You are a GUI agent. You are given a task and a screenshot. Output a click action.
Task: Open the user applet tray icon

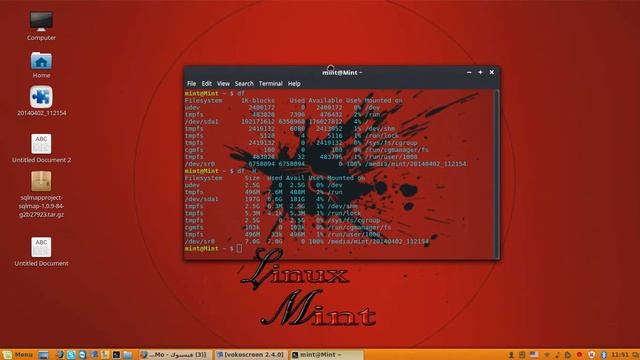511,355
